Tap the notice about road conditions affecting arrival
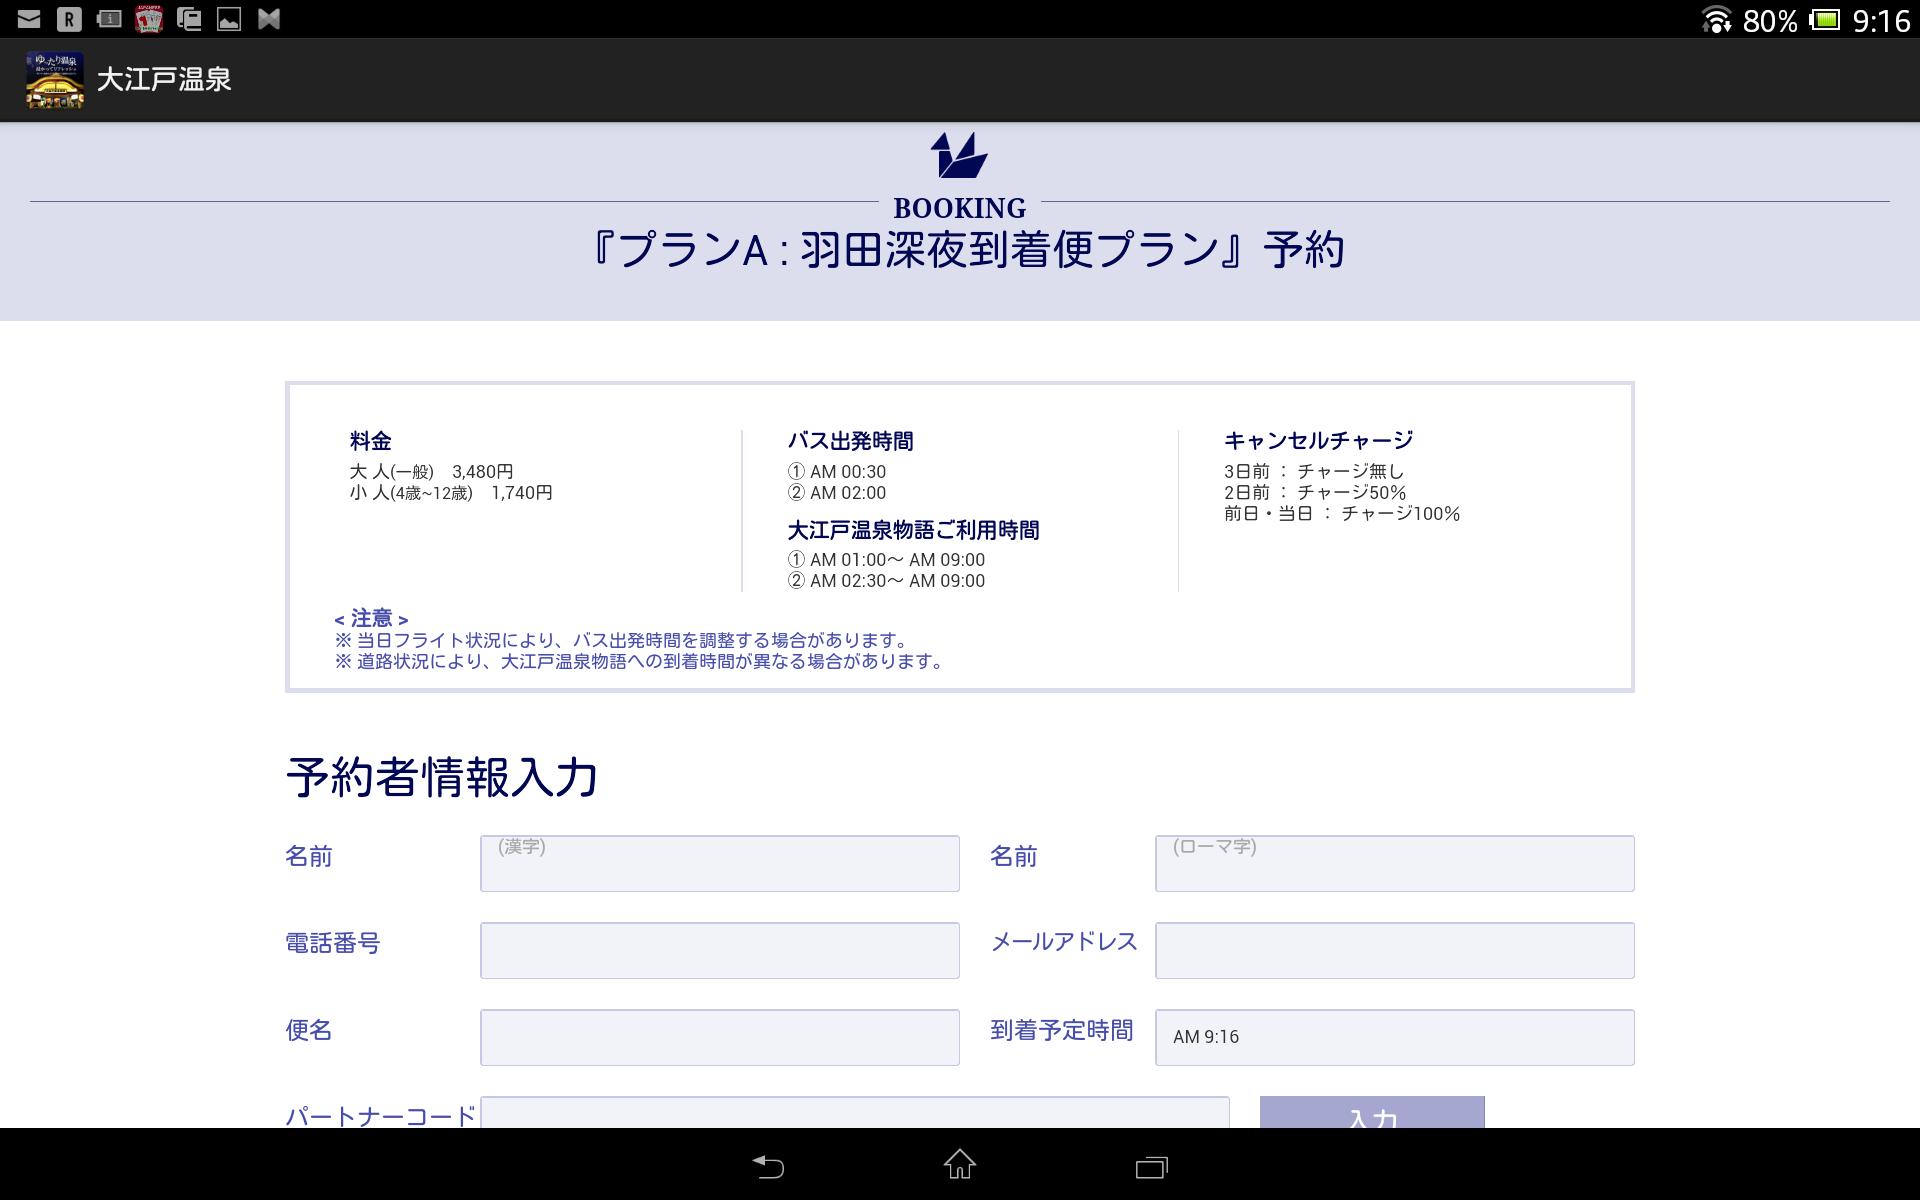 [x=640, y=661]
